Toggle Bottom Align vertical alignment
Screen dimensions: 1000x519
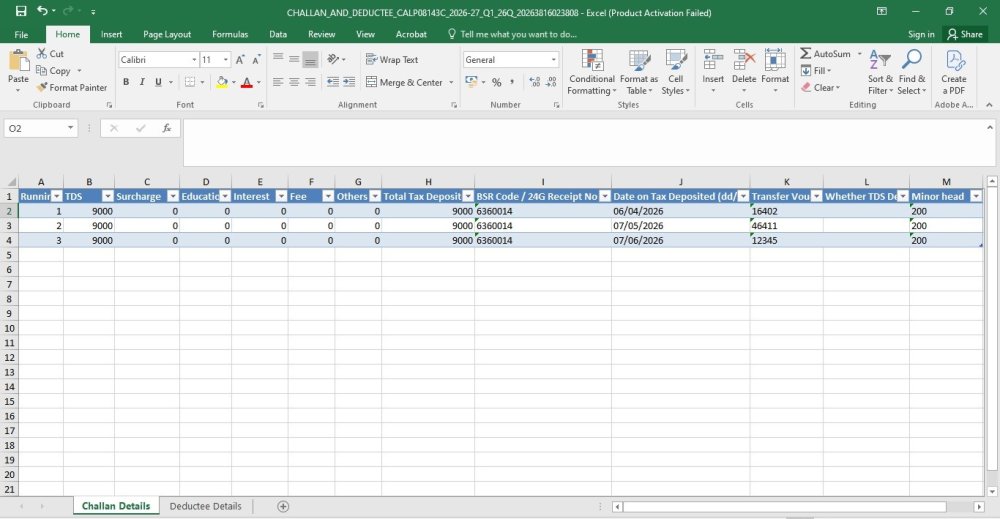pos(310,59)
